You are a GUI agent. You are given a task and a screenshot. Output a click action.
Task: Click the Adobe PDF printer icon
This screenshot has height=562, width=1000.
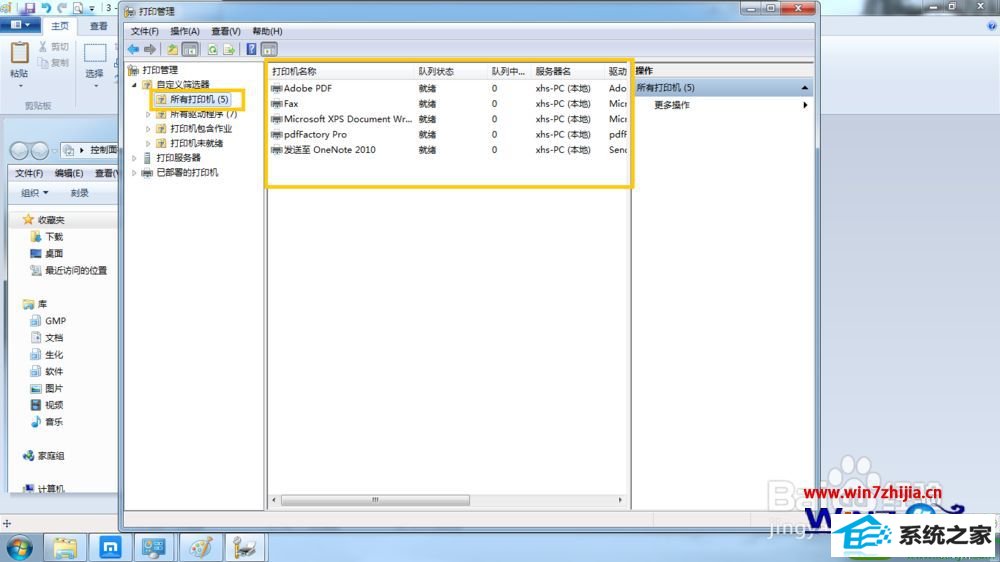click(x=276, y=89)
